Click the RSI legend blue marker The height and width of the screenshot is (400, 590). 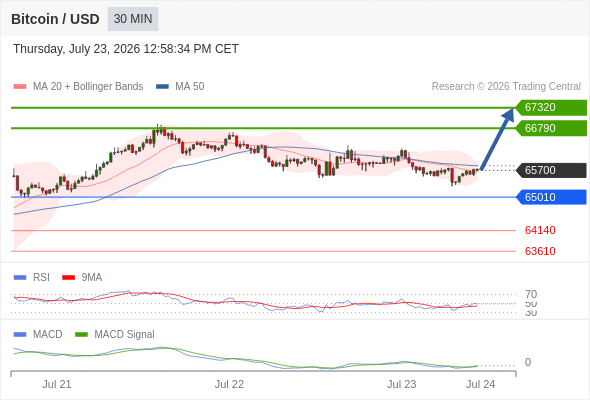20,278
